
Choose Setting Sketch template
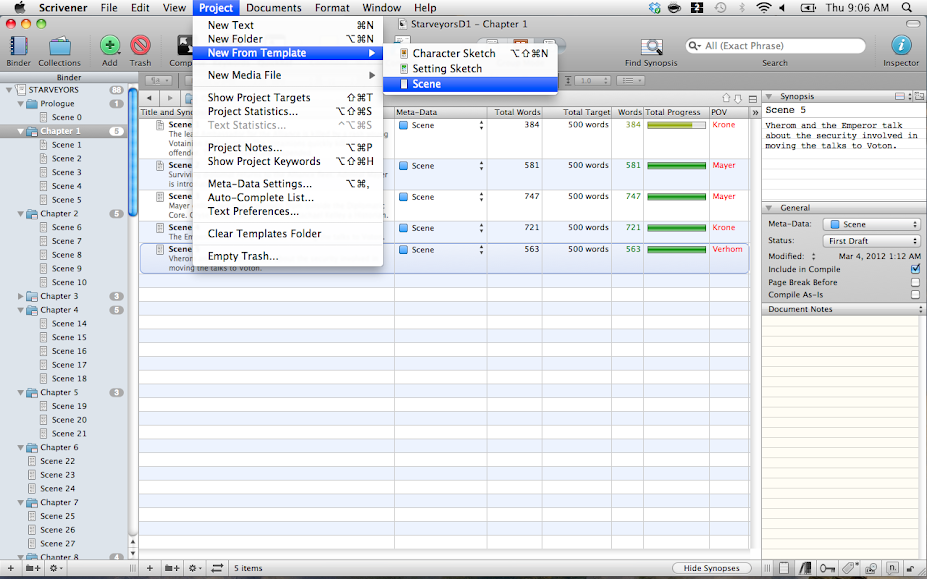470,69
